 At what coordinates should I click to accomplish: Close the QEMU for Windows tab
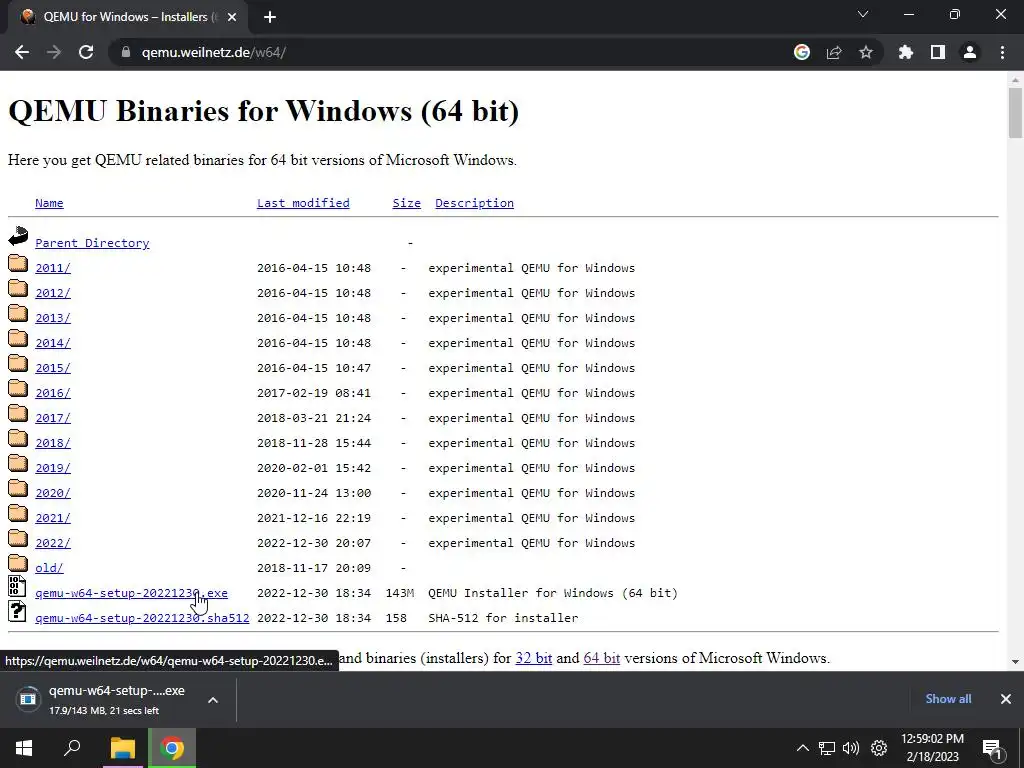232,17
